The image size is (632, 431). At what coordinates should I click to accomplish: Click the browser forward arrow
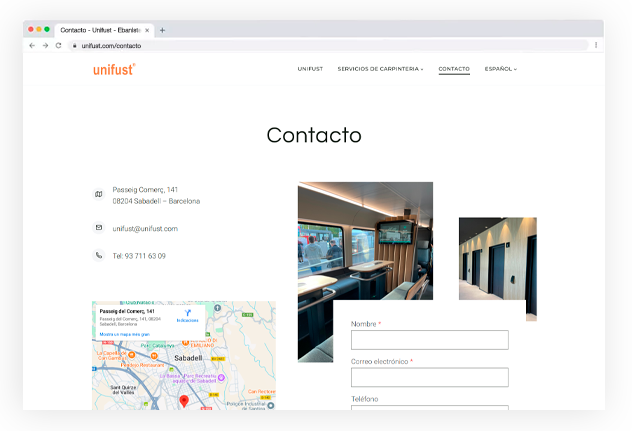46,46
